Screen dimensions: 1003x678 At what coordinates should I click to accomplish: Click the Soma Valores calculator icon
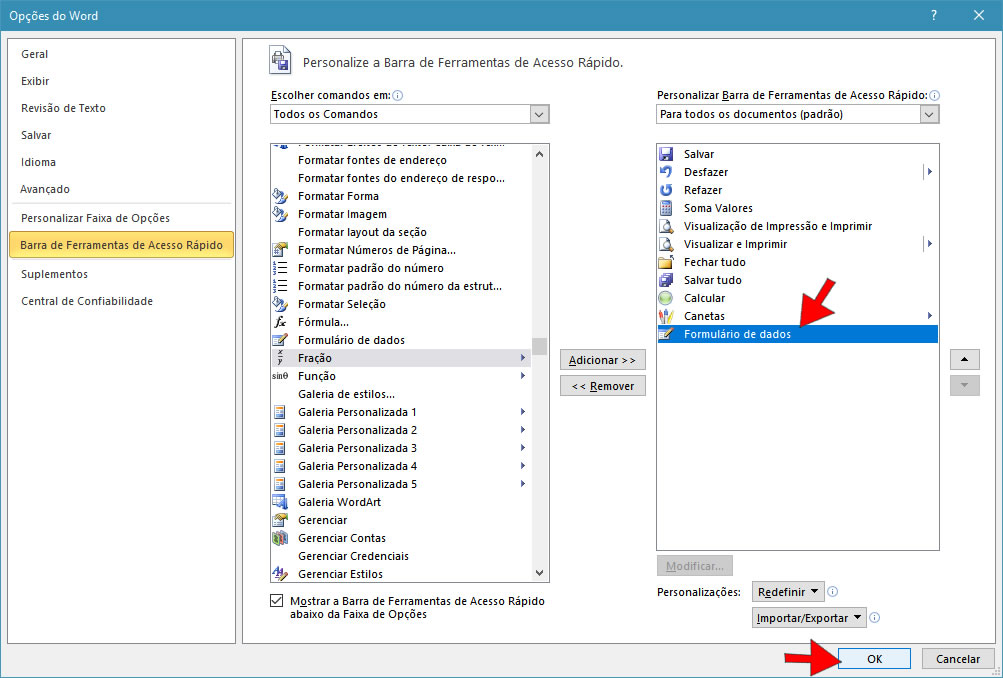tap(666, 208)
